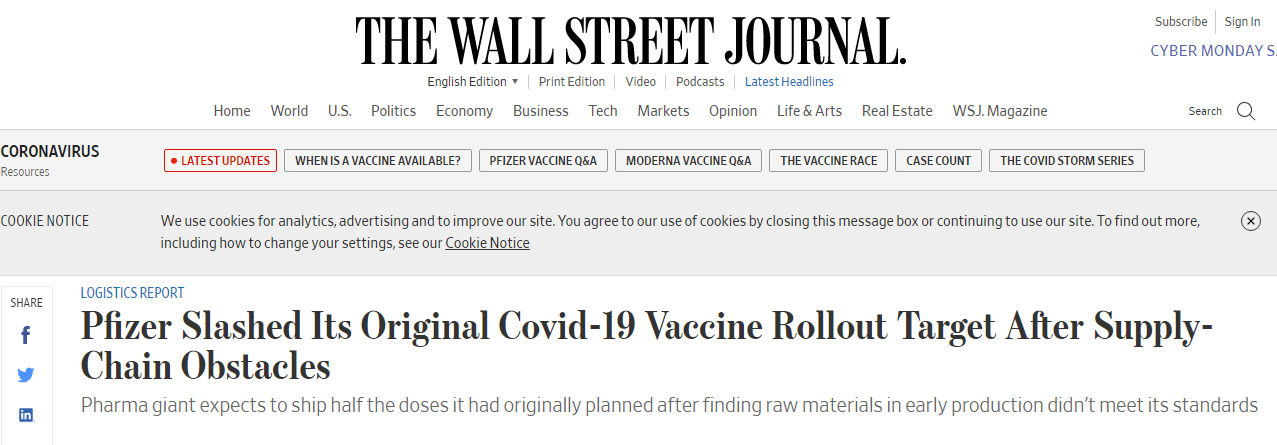
Task: Share article on Twitter
Action: 26,375
